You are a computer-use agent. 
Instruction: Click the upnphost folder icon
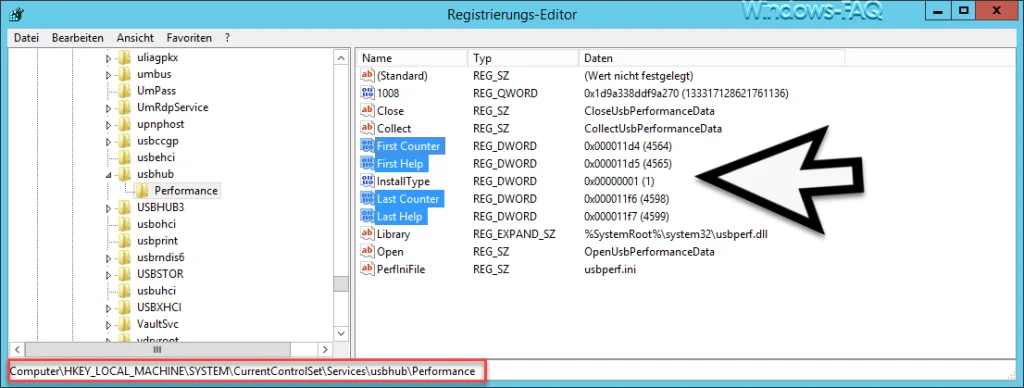[x=125, y=124]
